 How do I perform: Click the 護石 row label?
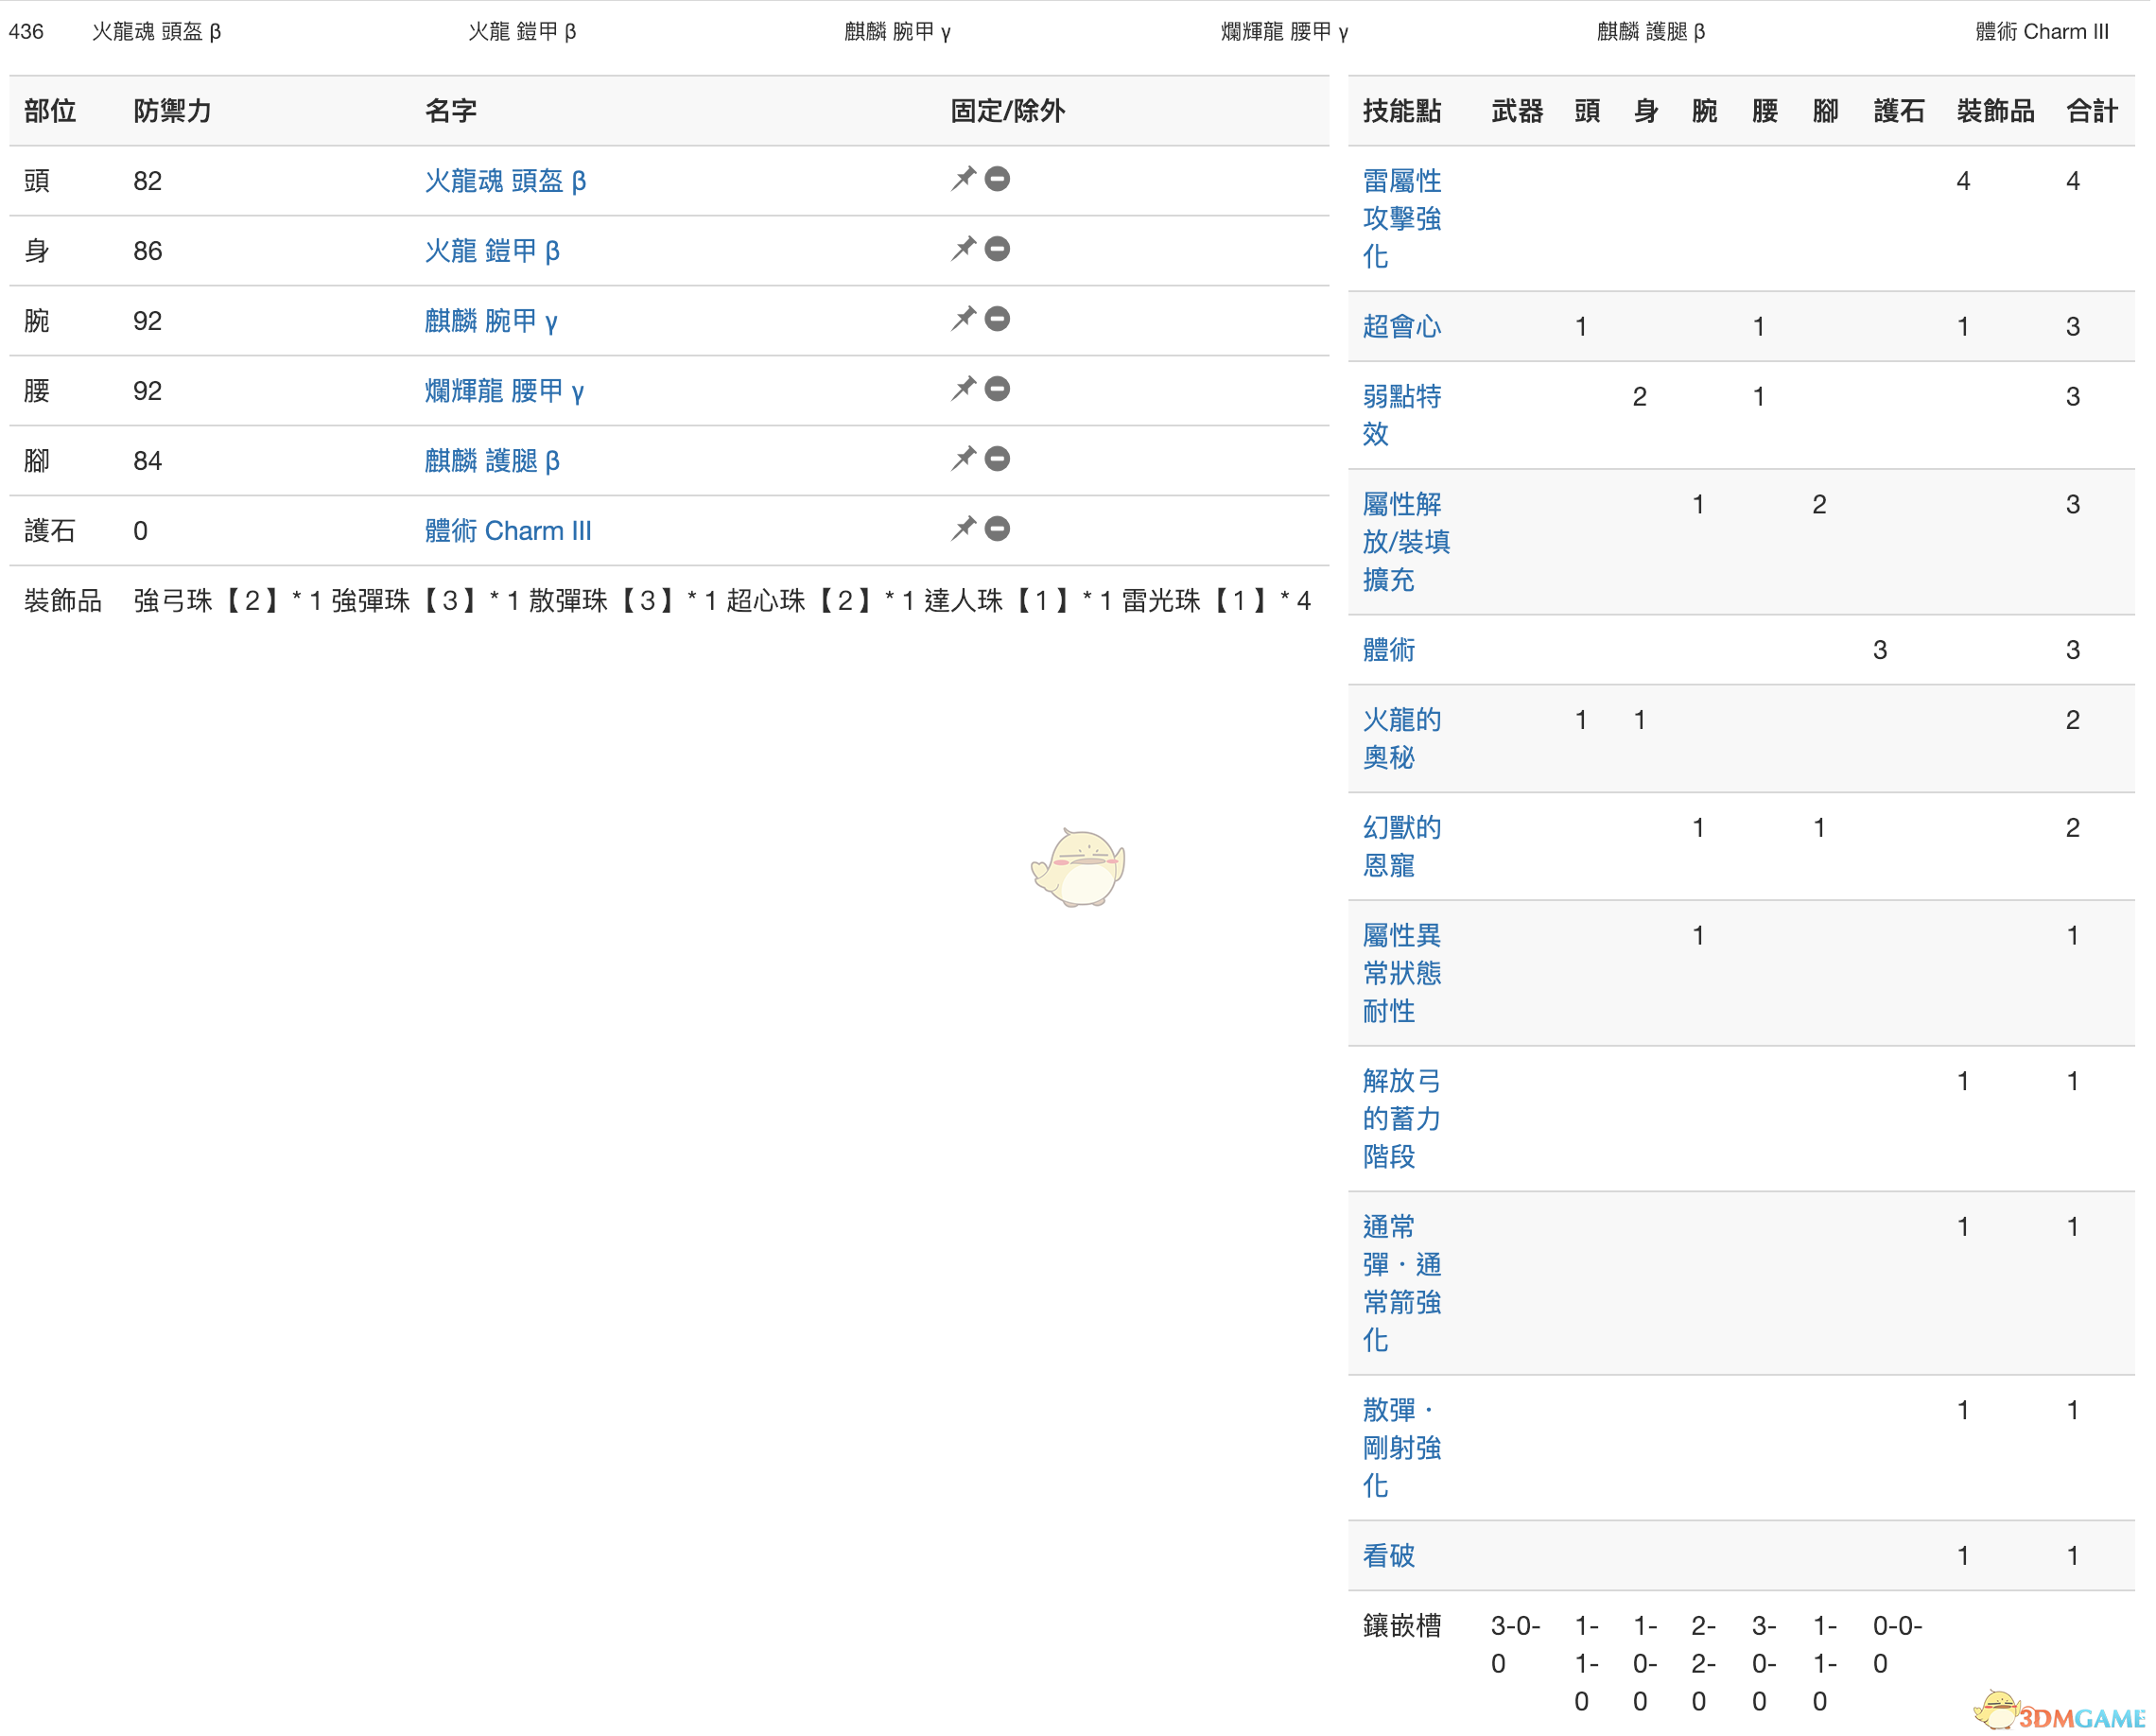(x=50, y=531)
